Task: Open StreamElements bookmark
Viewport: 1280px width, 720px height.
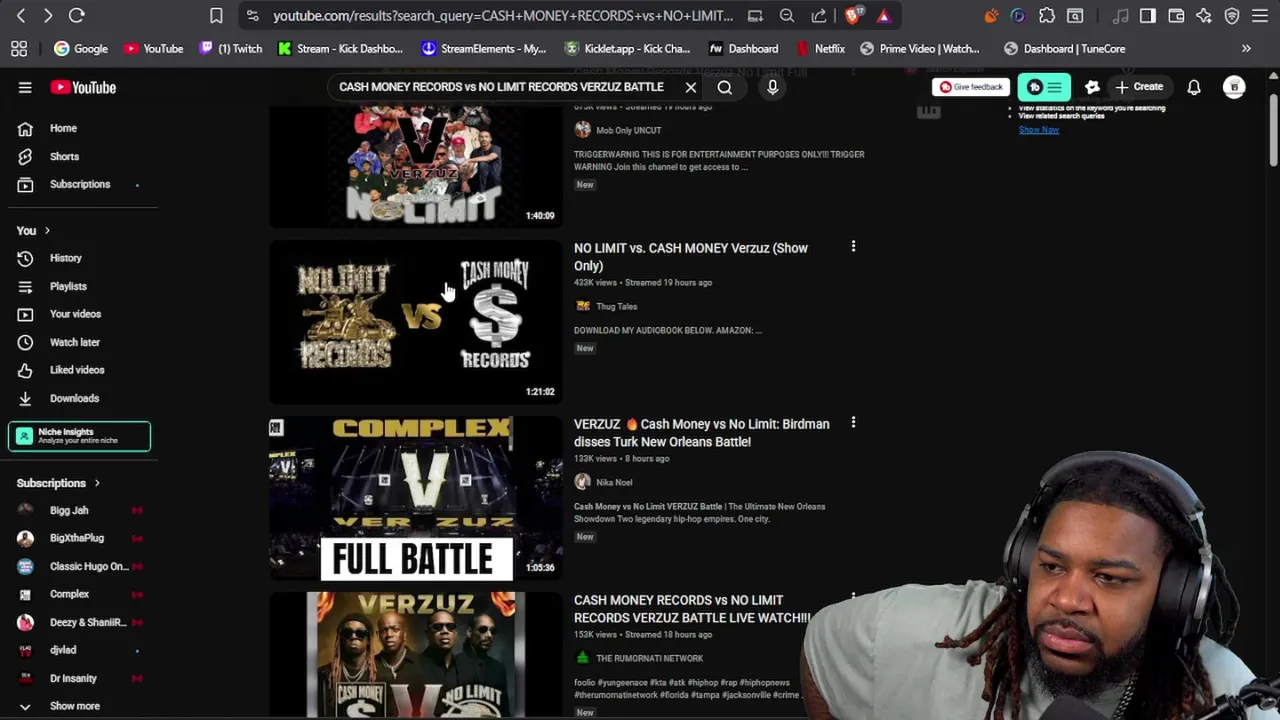Action: coord(484,48)
